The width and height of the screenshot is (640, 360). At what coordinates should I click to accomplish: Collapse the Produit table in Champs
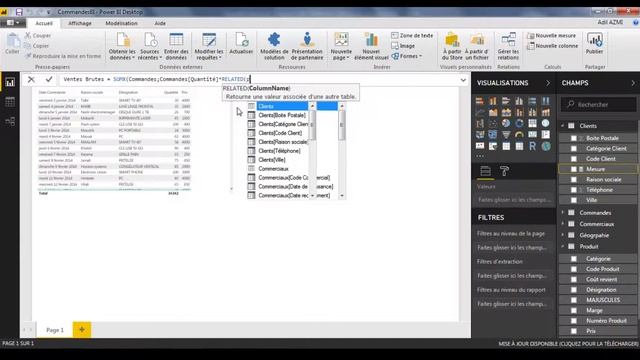coord(563,247)
